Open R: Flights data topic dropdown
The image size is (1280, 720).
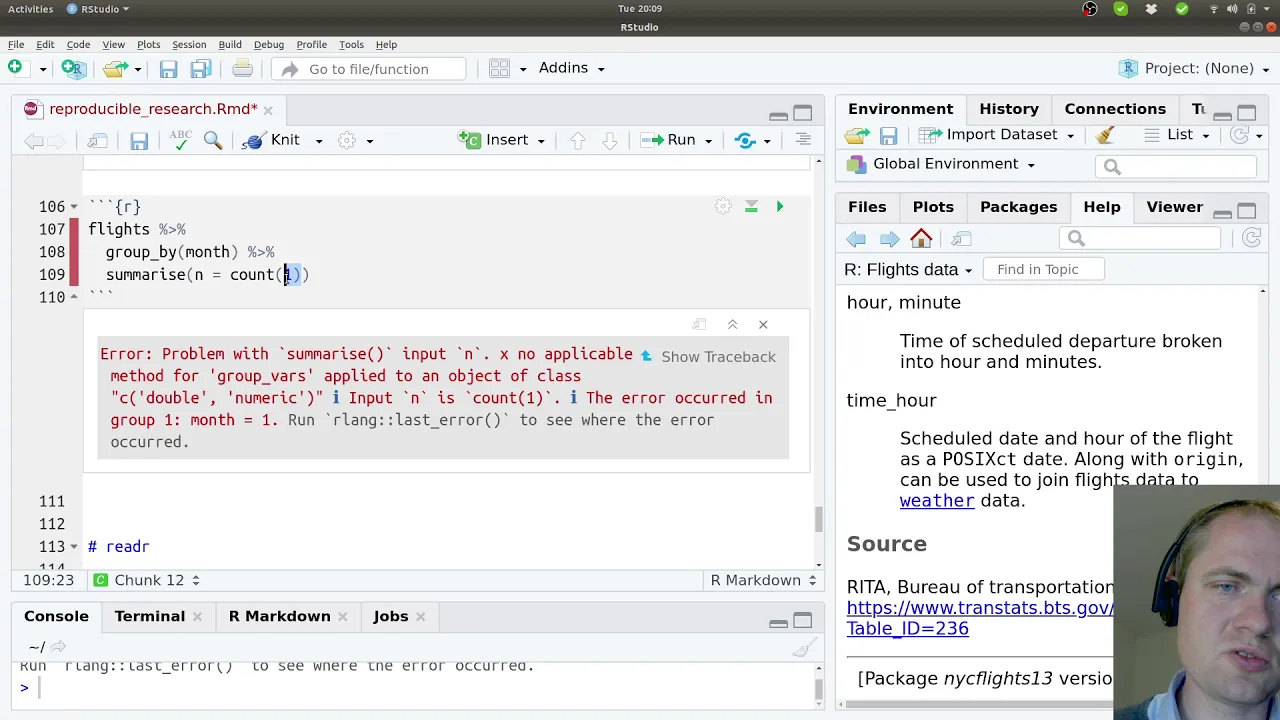pos(908,269)
